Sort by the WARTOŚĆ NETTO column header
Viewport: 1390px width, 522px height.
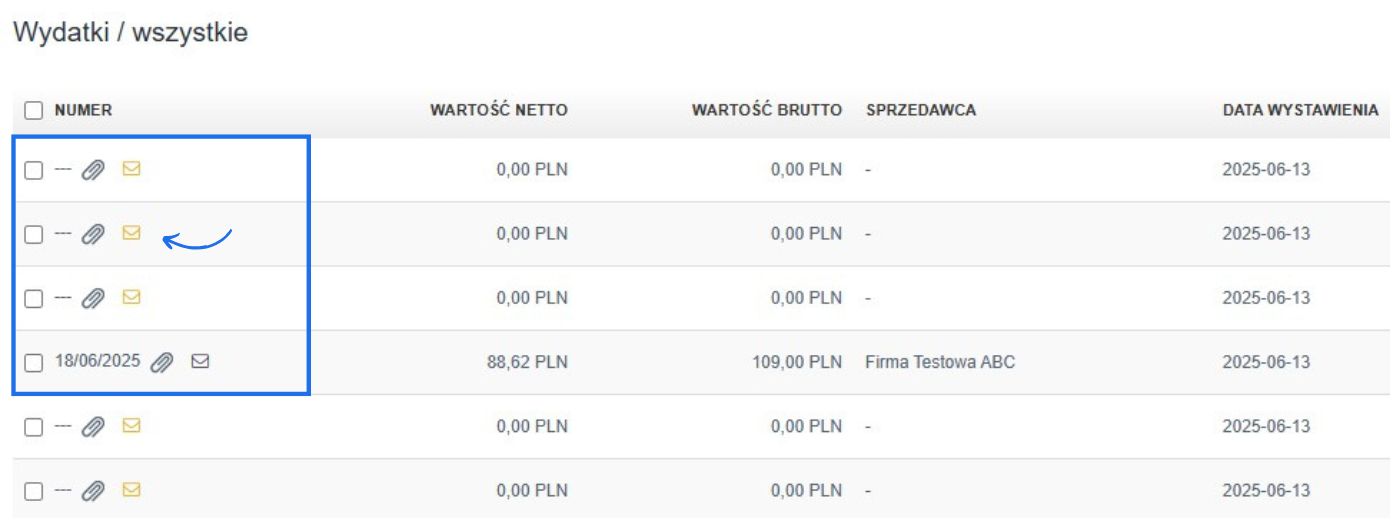pyautogui.click(x=498, y=110)
